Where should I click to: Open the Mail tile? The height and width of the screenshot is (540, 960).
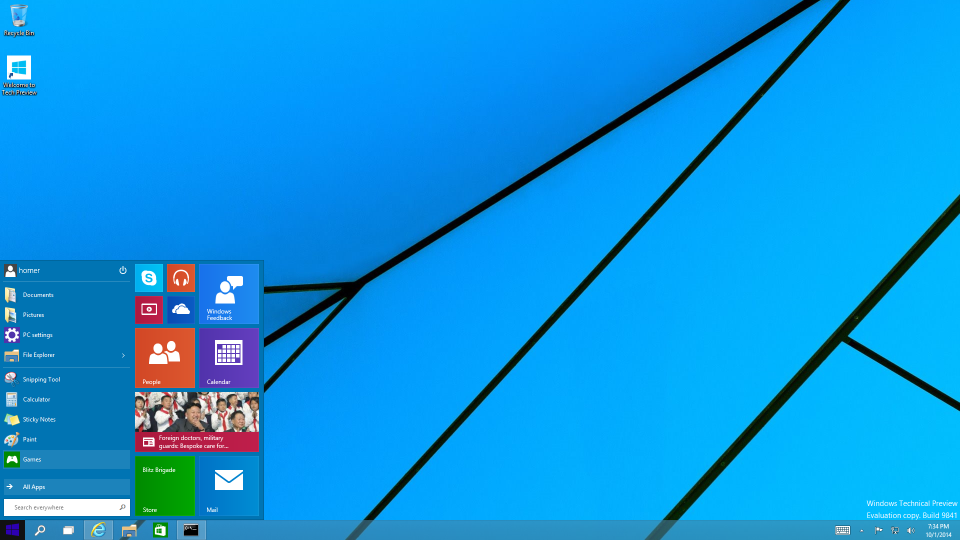(x=229, y=486)
